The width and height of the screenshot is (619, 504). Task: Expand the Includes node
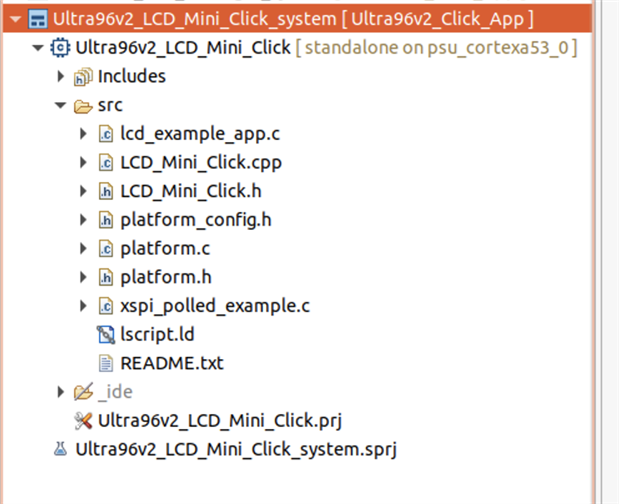[x=61, y=76]
